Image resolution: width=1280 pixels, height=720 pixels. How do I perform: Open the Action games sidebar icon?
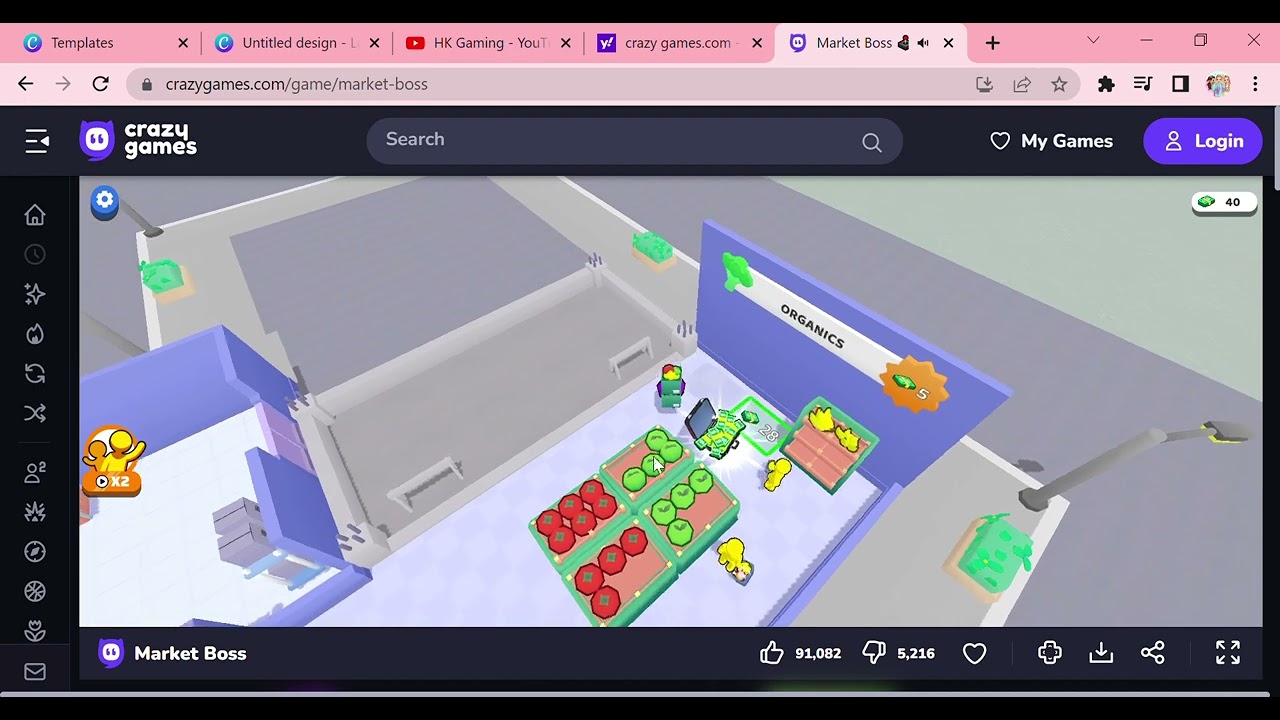pyautogui.click(x=35, y=512)
